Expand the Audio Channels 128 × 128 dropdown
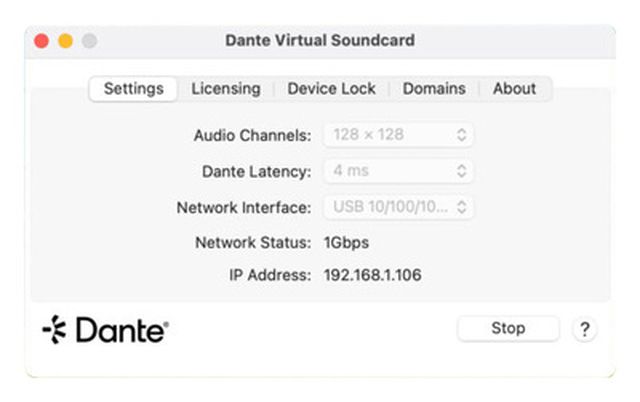The image size is (640, 402). click(398, 134)
